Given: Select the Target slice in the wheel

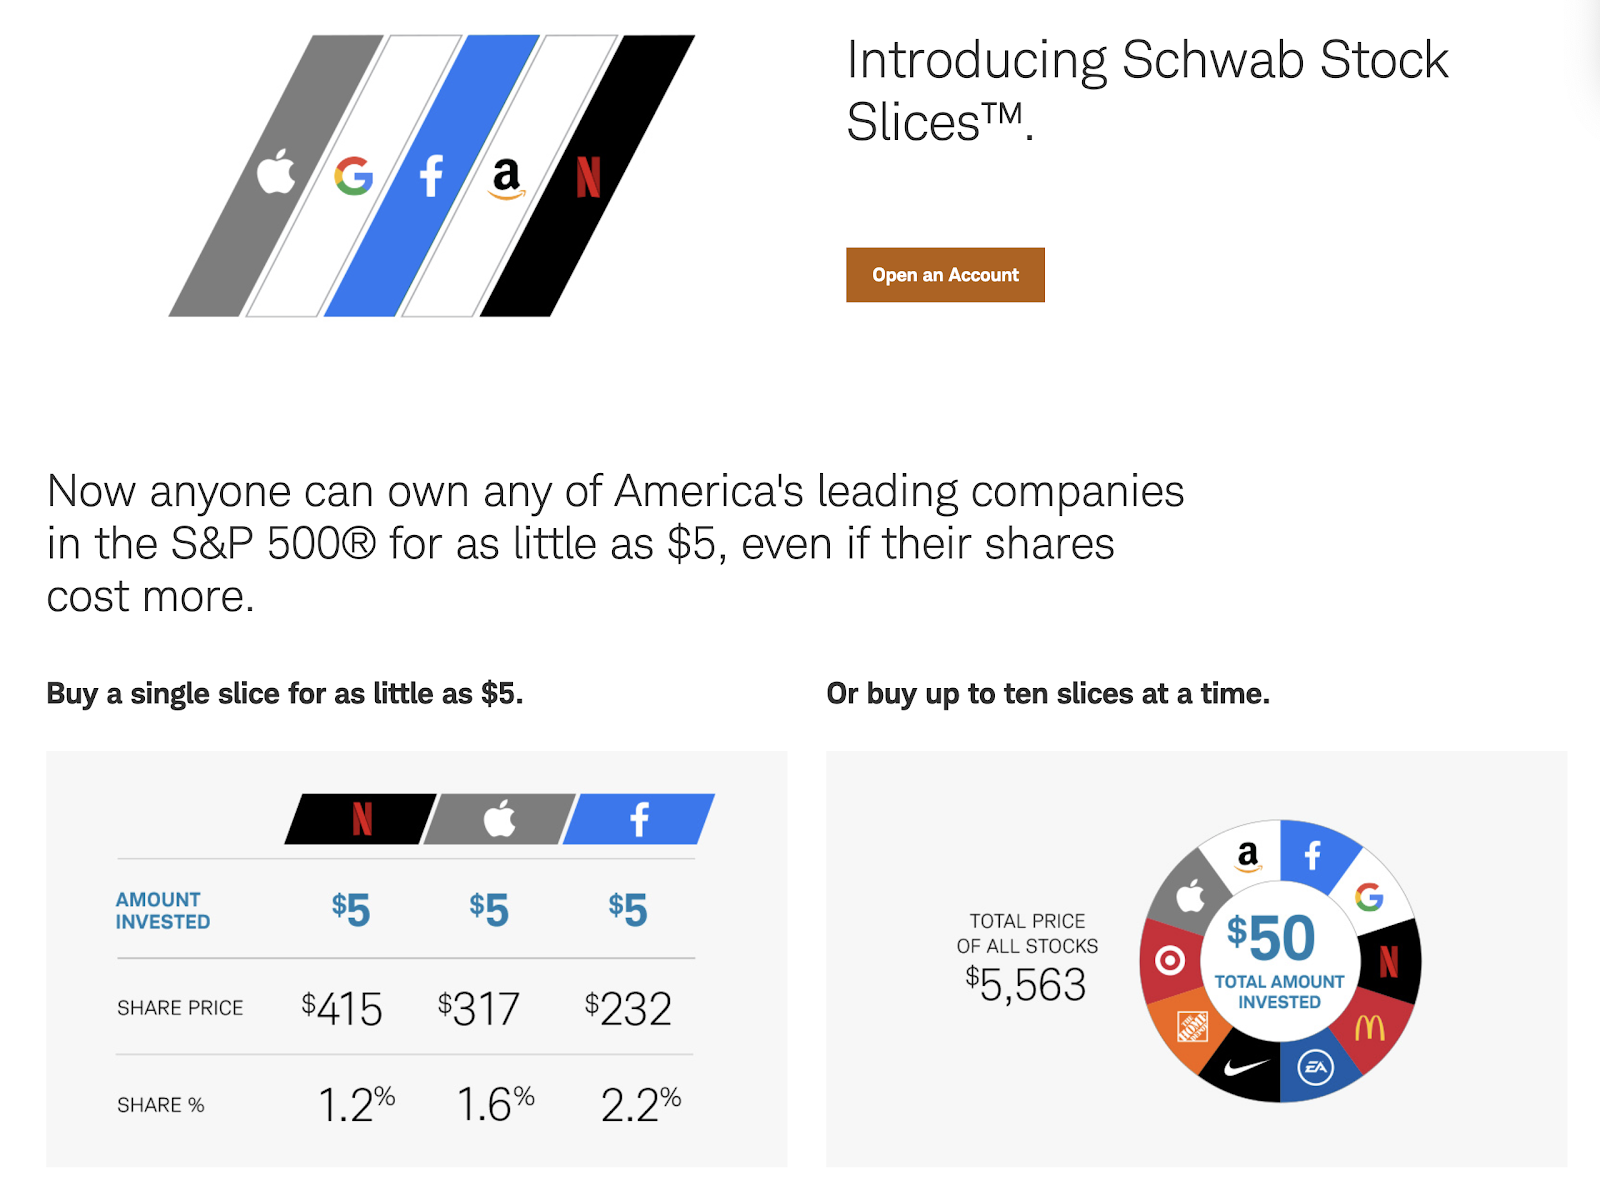Looking at the screenshot, I should (x=1169, y=961).
